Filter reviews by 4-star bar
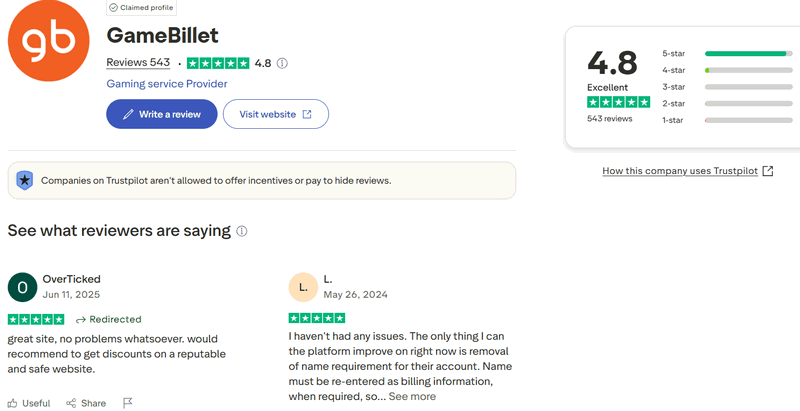Viewport: 800px width, 411px height. pyautogui.click(x=746, y=70)
